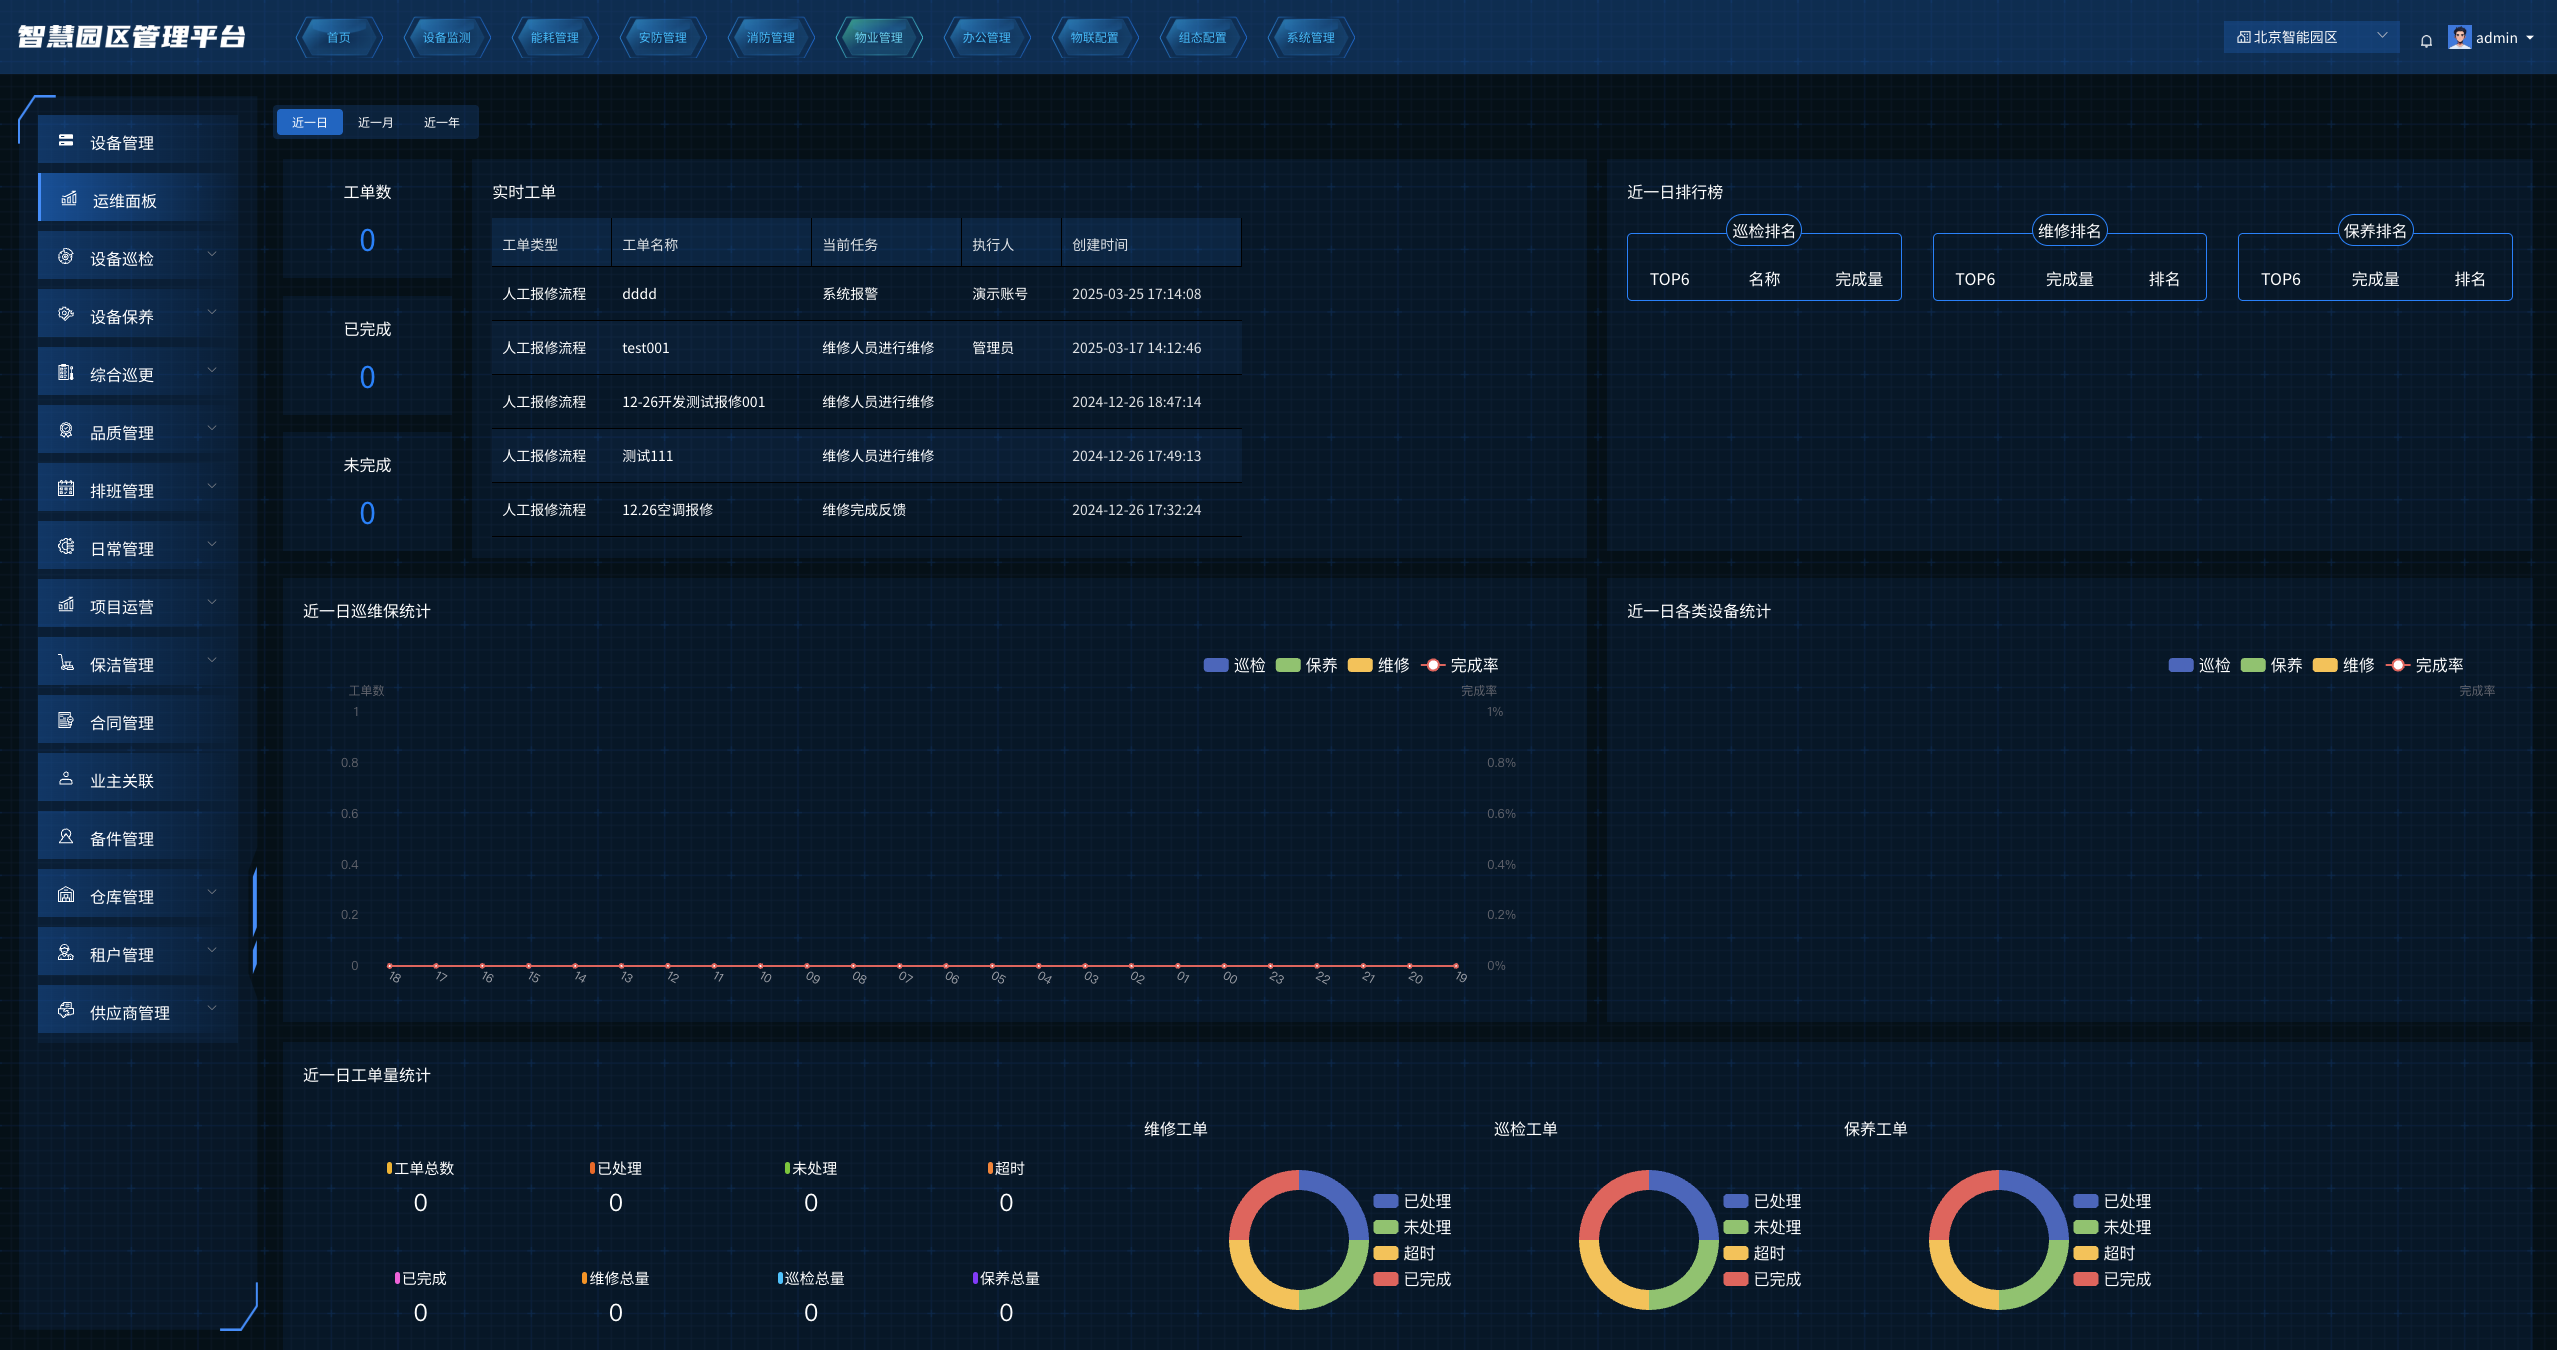Expand the 仓库管理 sidebar submenu

point(212,893)
